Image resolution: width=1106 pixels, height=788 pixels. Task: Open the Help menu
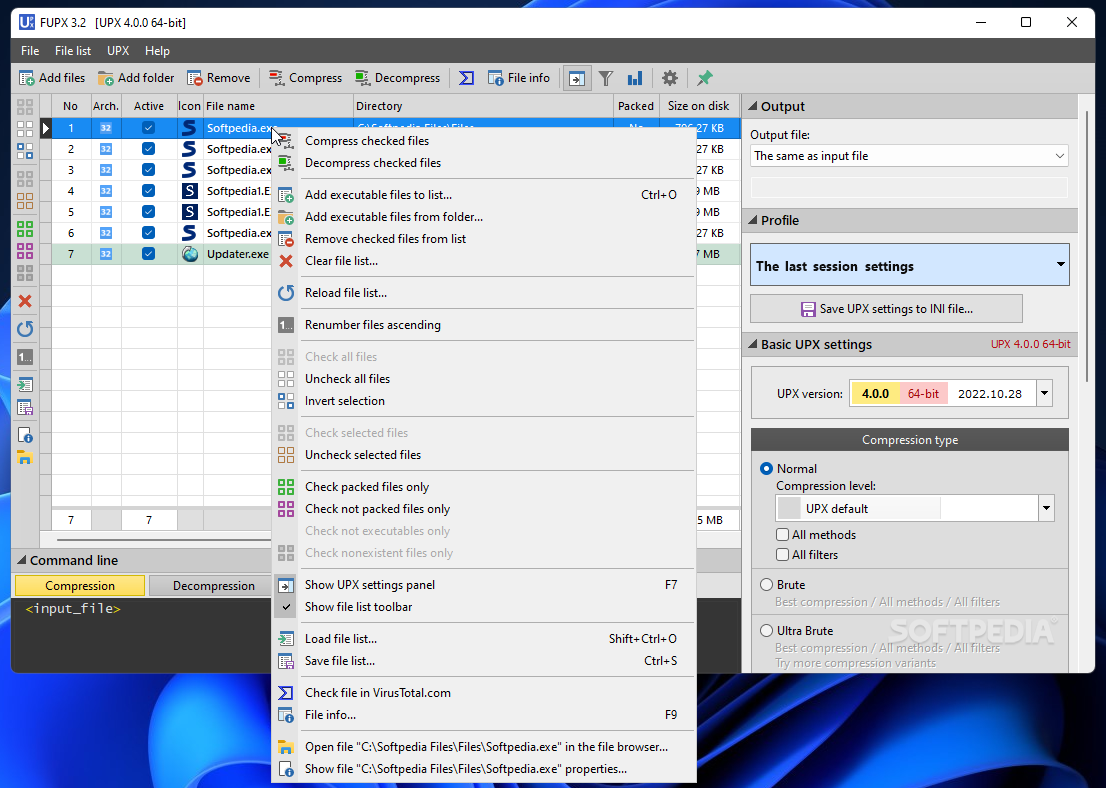click(157, 51)
